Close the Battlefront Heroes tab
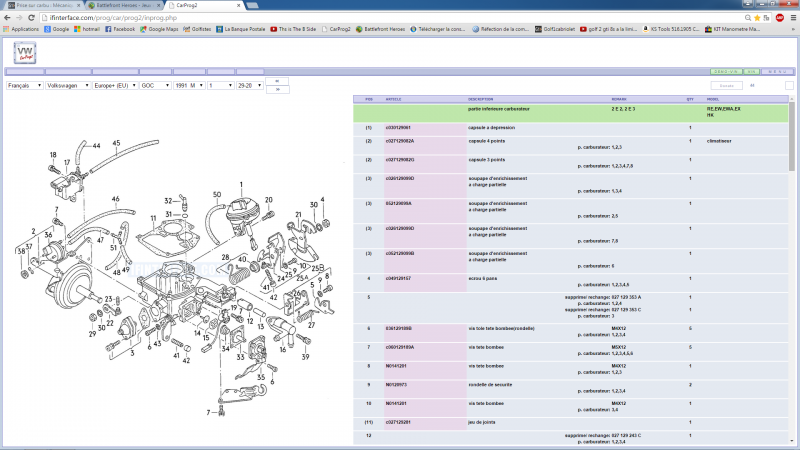800x450 pixels. click(x=159, y=6)
